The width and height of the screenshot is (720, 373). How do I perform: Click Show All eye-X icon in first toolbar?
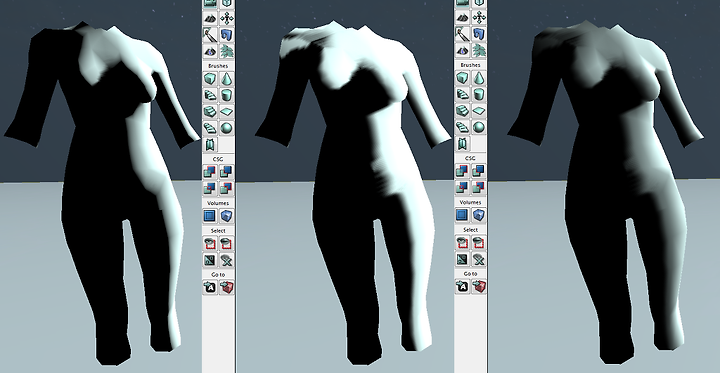click(227, 260)
